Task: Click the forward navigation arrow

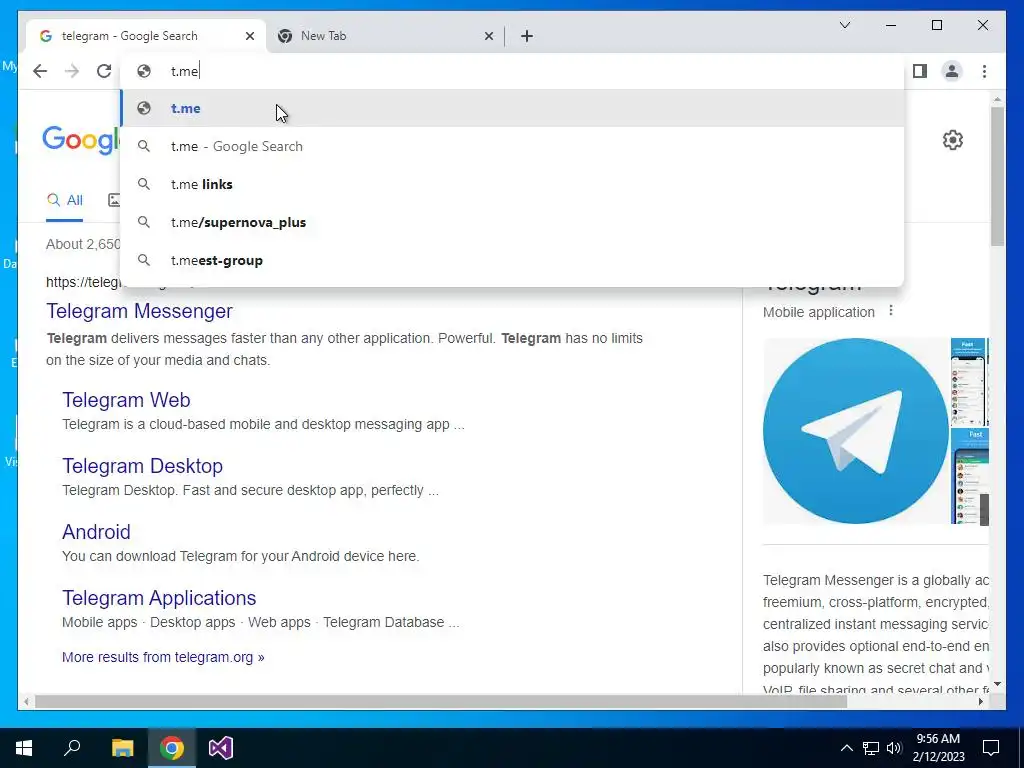Action: point(72,71)
